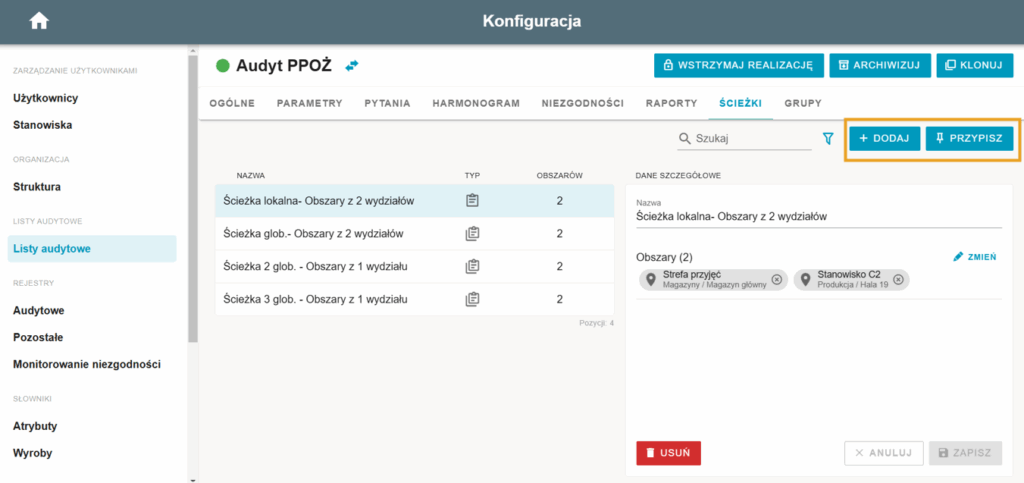The width and height of the screenshot is (1024, 483).
Task: Open Wyroby in the sidebar
Action: (33, 453)
